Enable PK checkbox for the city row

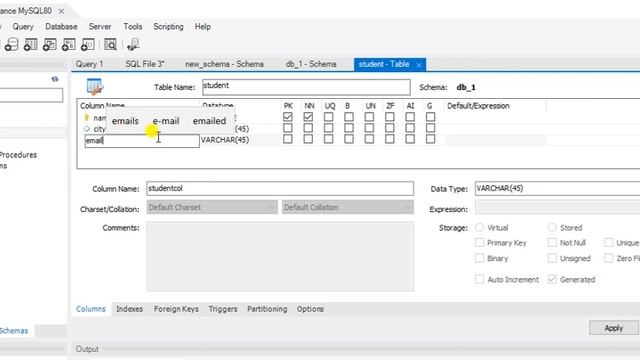click(x=288, y=128)
